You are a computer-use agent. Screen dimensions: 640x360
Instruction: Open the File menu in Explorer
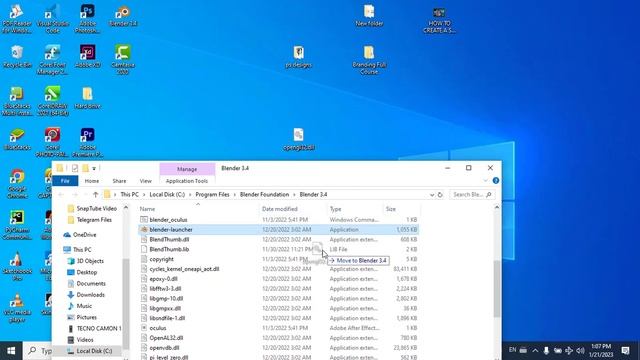tap(65, 181)
